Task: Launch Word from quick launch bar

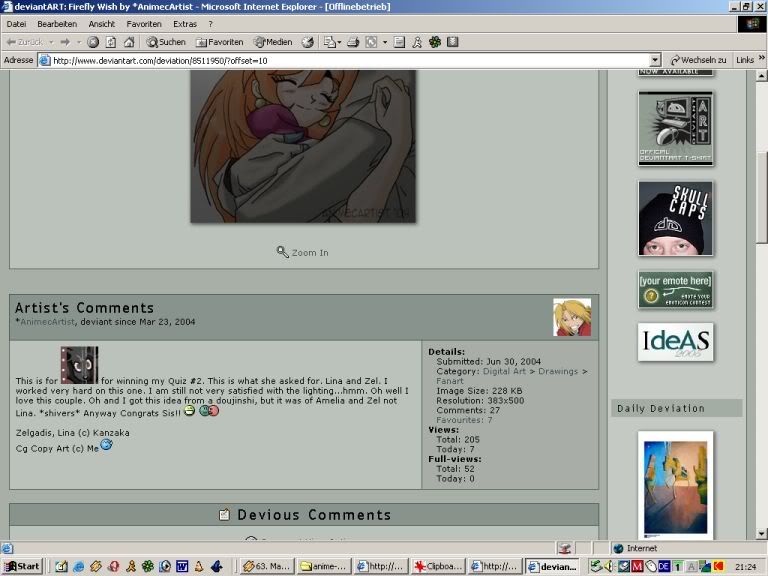Action: click(182, 567)
